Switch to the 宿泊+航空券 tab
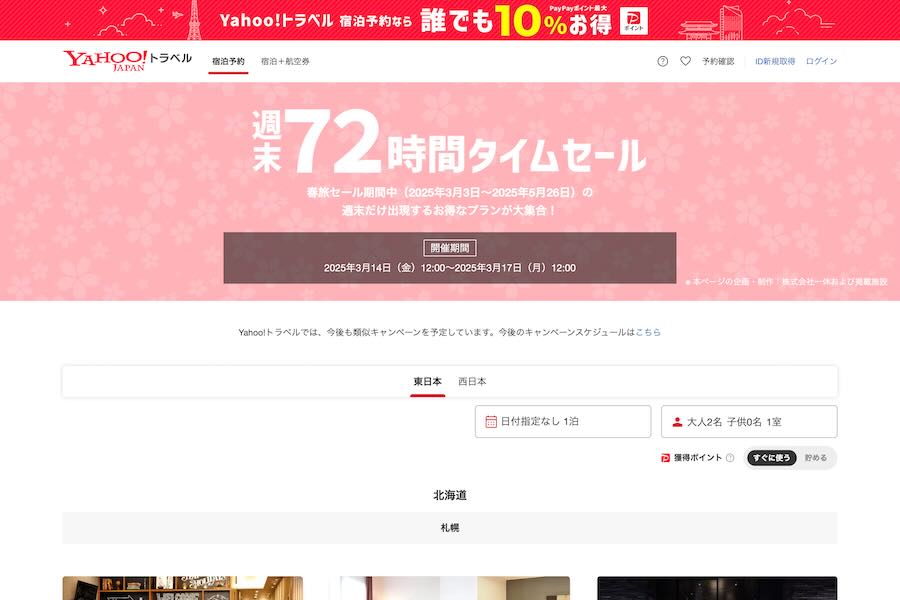Screen dimensions: 900x600 pyautogui.click(x=285, y=61)
